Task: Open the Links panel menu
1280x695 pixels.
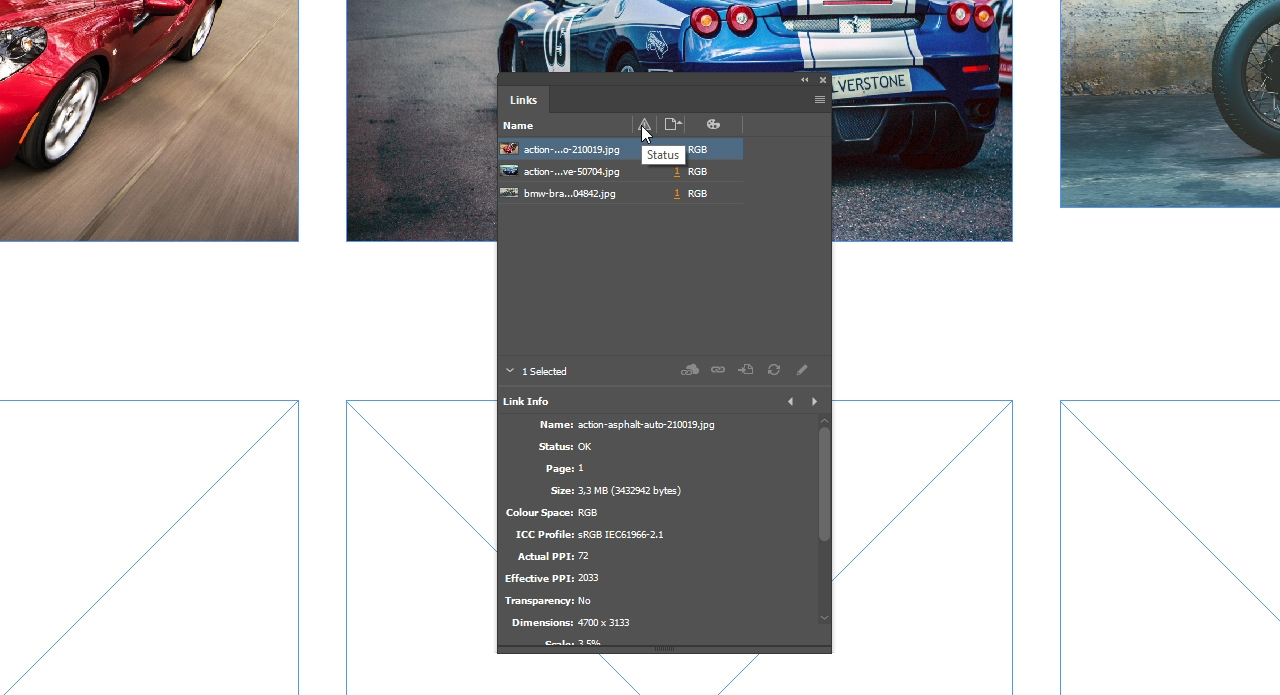Action: (x=820, y=100)
